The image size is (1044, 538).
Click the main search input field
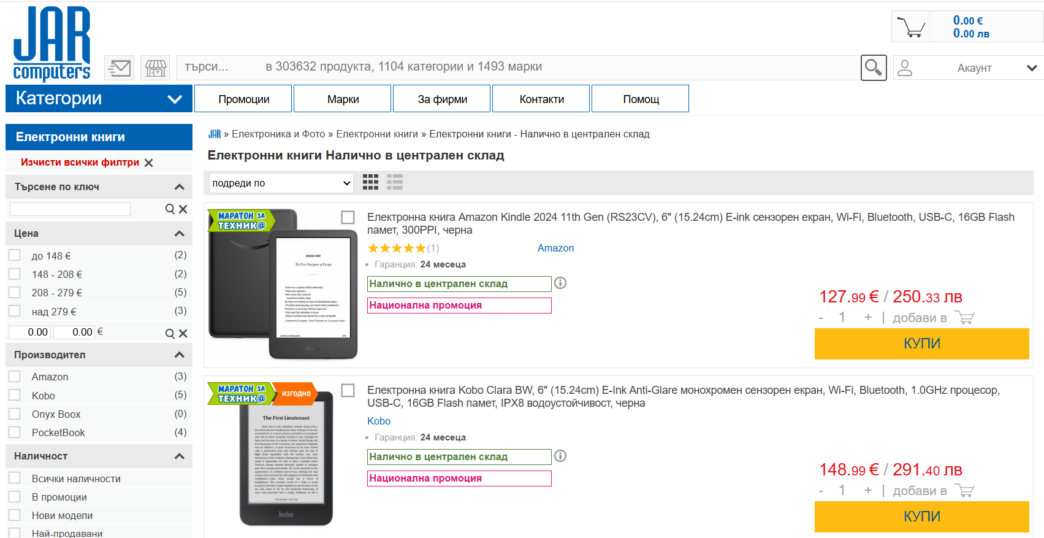(516, 67)
